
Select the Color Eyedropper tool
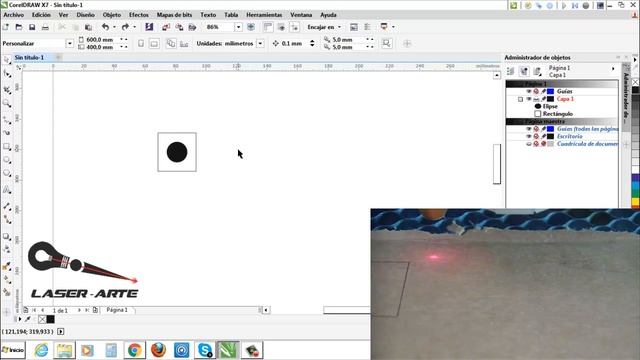(x=7, y=266)
